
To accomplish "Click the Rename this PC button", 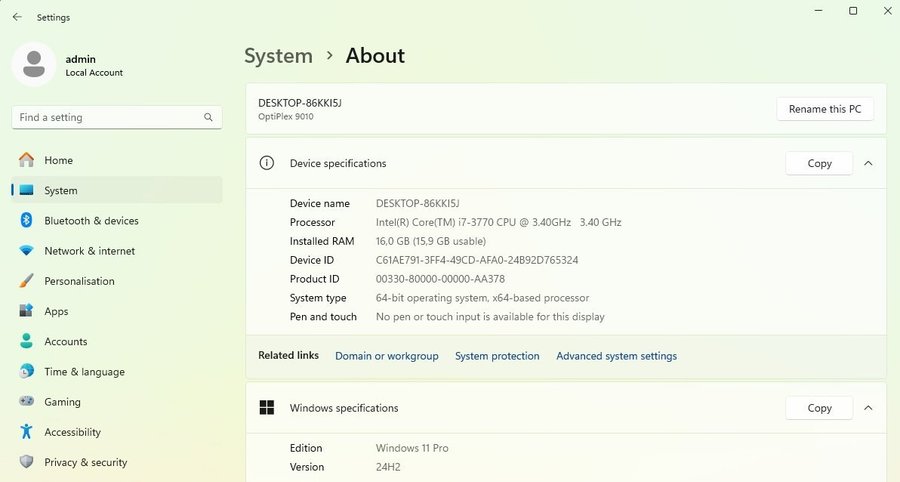I will pyautogui.click(x=824, y=109).
